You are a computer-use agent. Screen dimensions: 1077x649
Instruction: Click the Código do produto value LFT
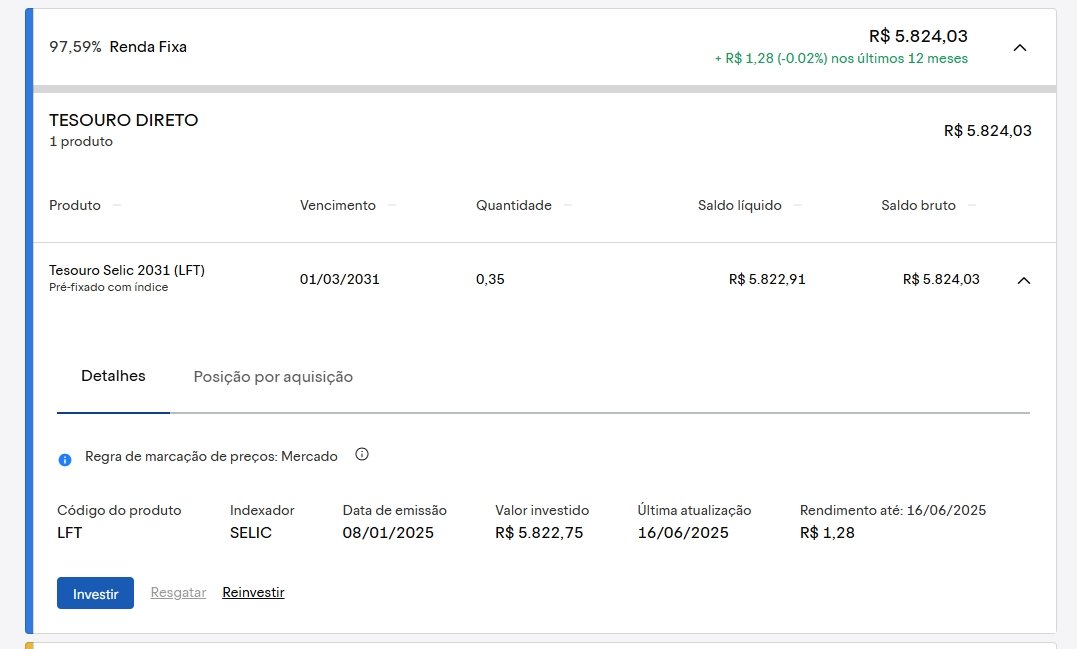pos(69,533)
